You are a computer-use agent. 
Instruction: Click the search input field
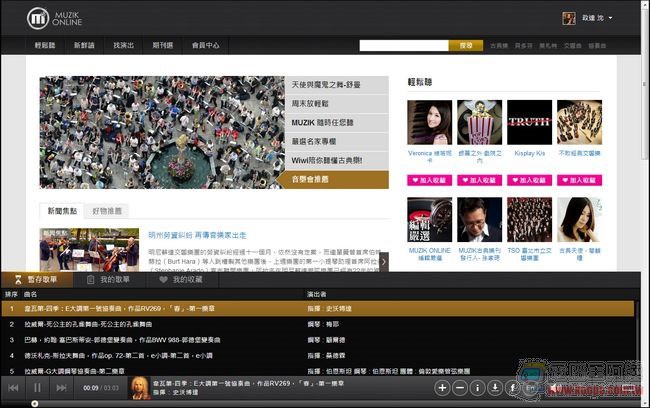click(404, 46)
